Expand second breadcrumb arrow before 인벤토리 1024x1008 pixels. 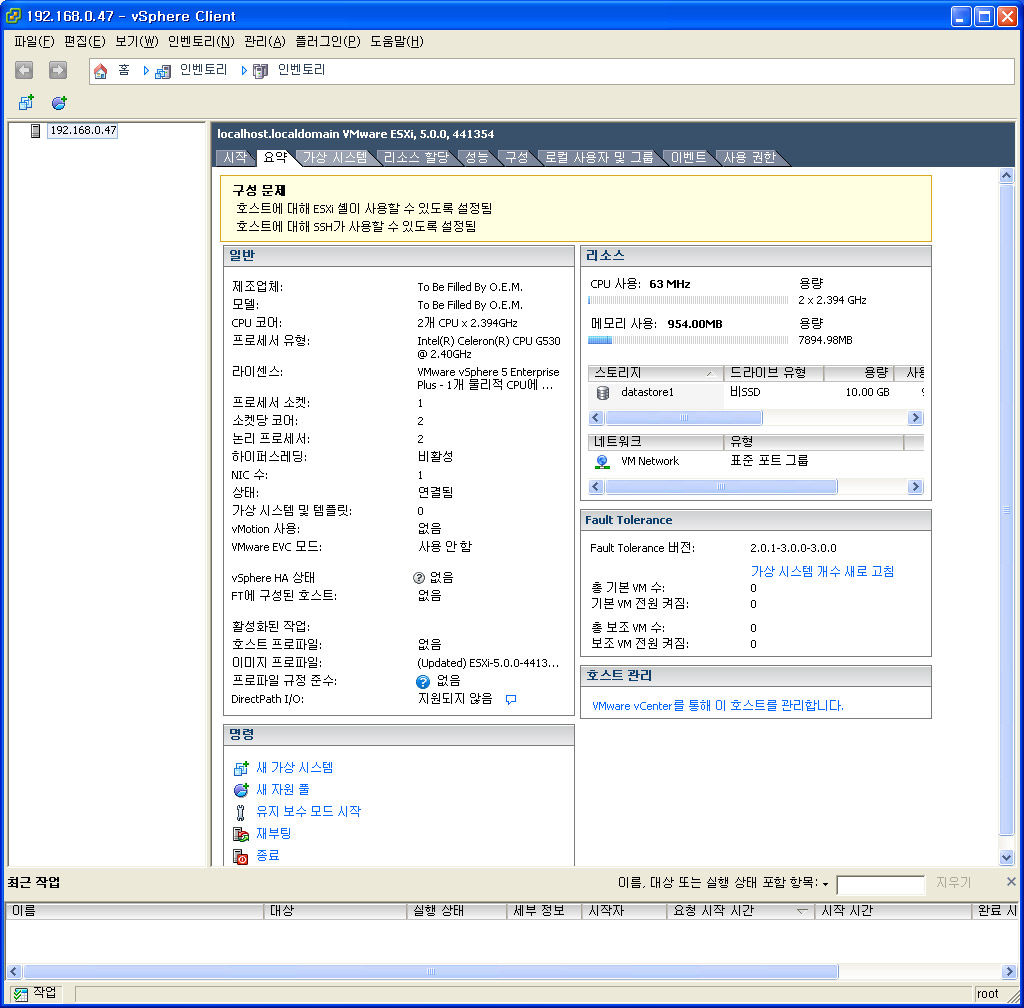point(244,71)
